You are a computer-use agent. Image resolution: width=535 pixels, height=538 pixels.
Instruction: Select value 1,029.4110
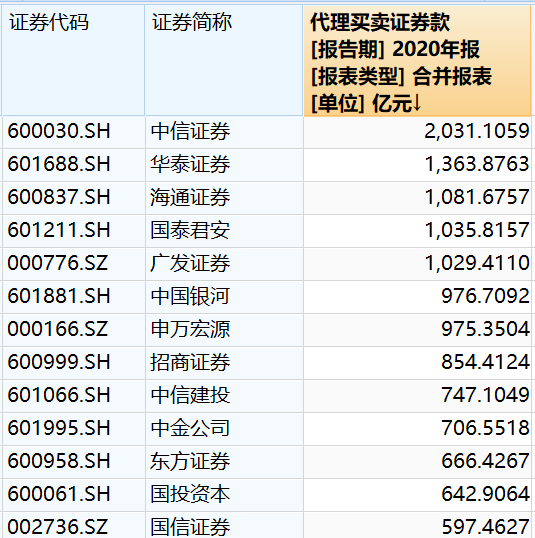pos(417,264)
